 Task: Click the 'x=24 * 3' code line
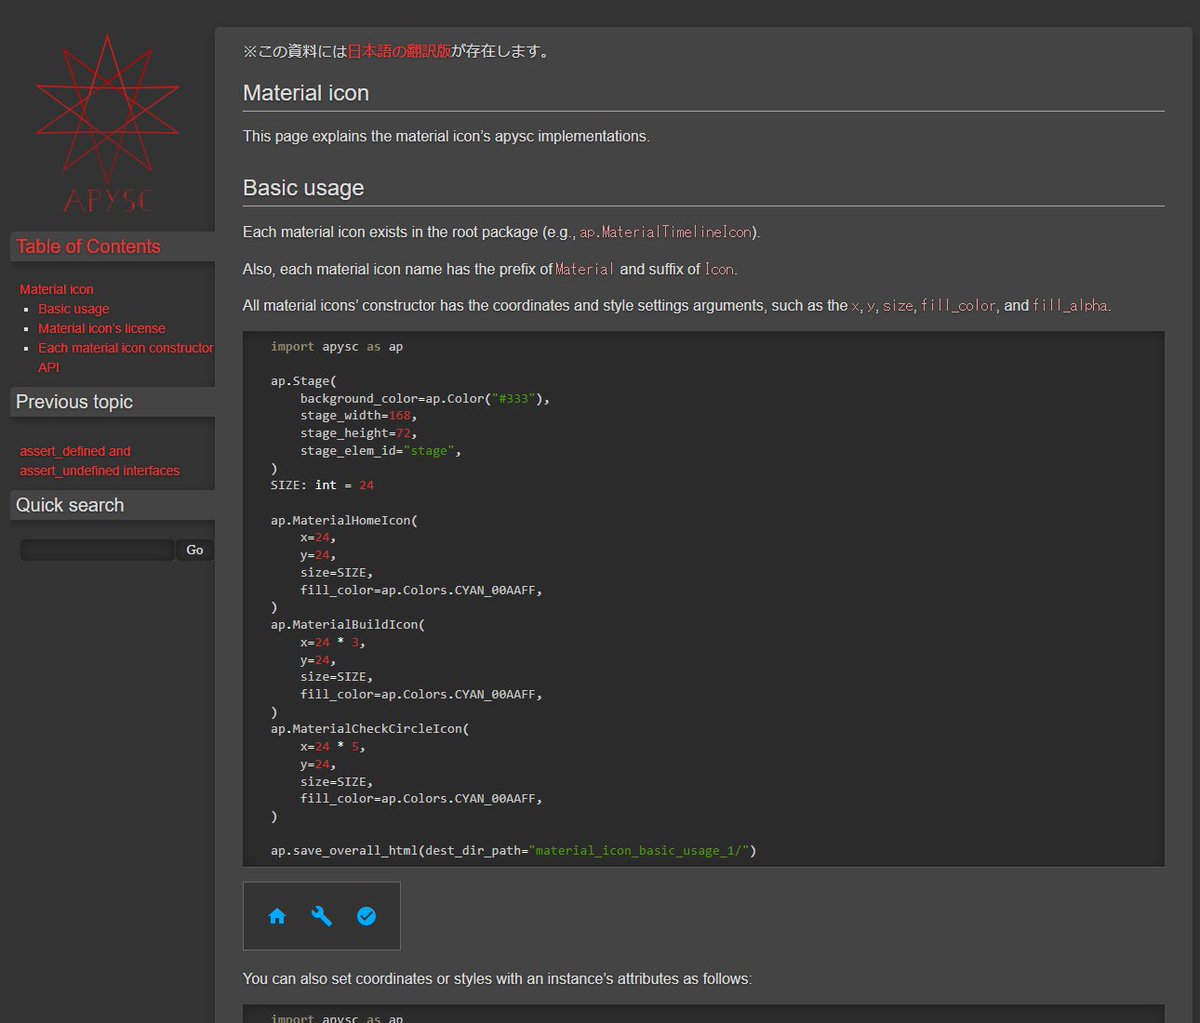pos(333,642)
